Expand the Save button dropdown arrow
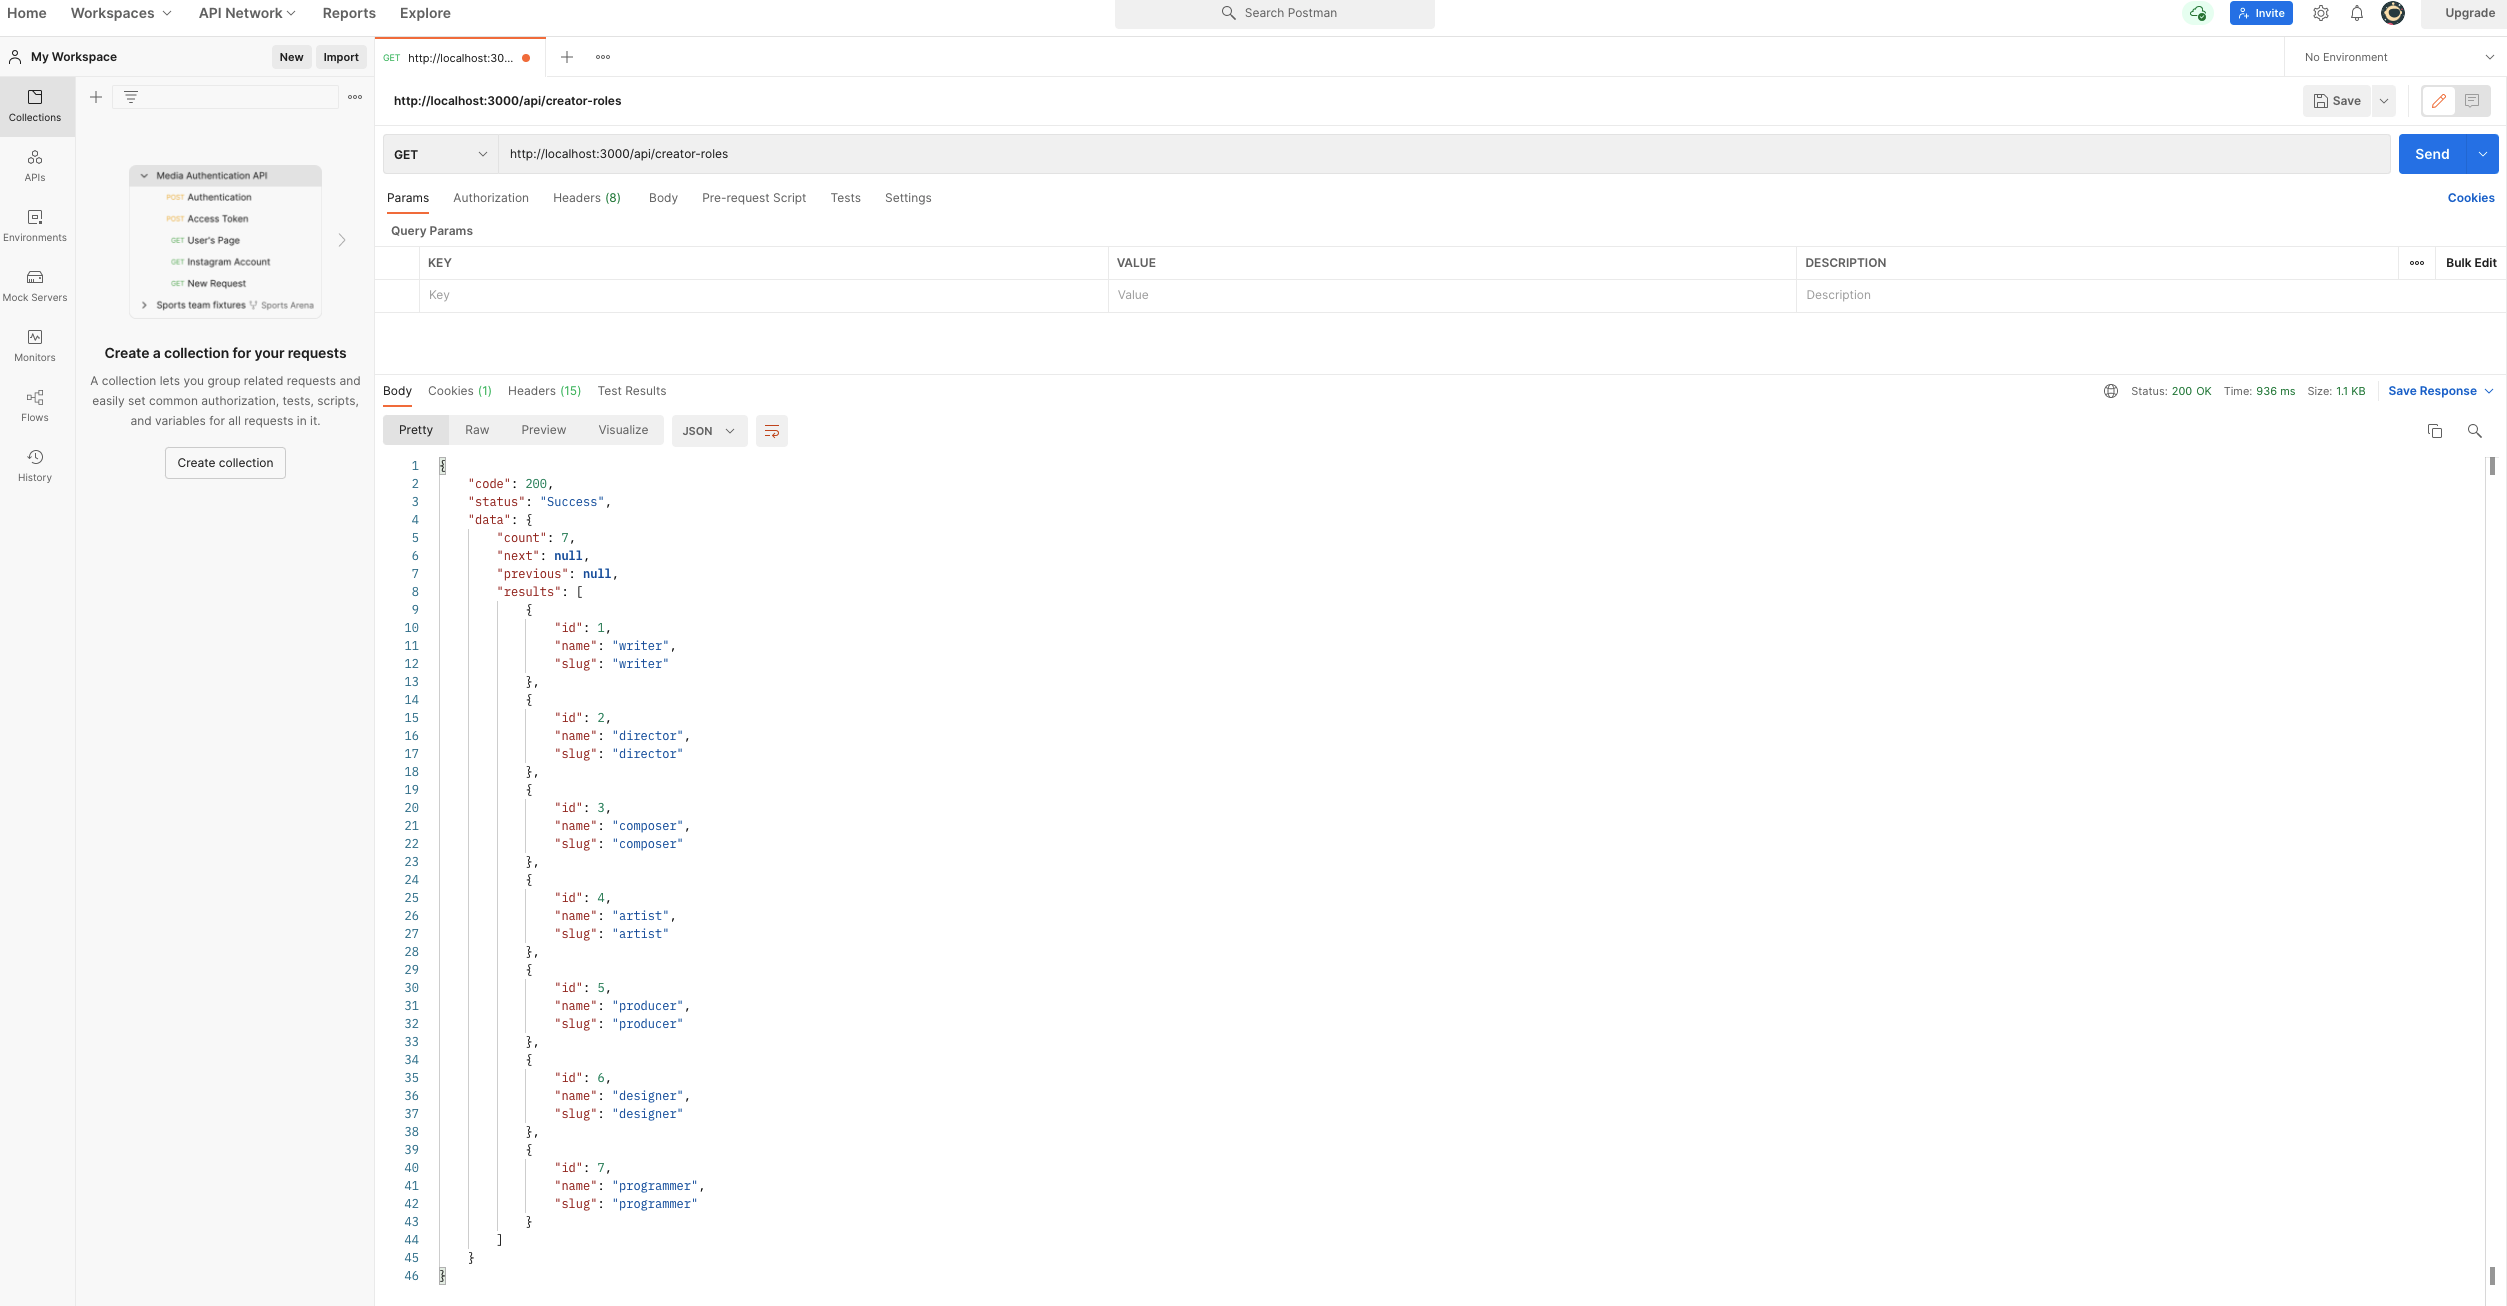This screenshot has width=2507, height=1306. tap(2384, 101)
